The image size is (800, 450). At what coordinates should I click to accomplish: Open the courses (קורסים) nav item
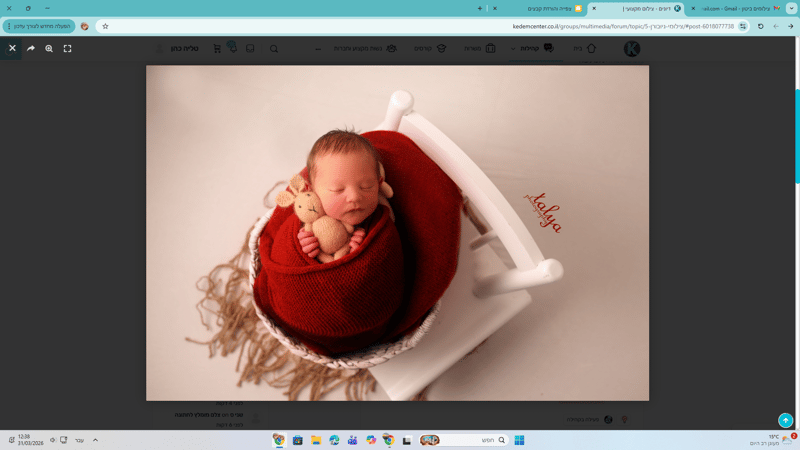[x=430, y=48]
